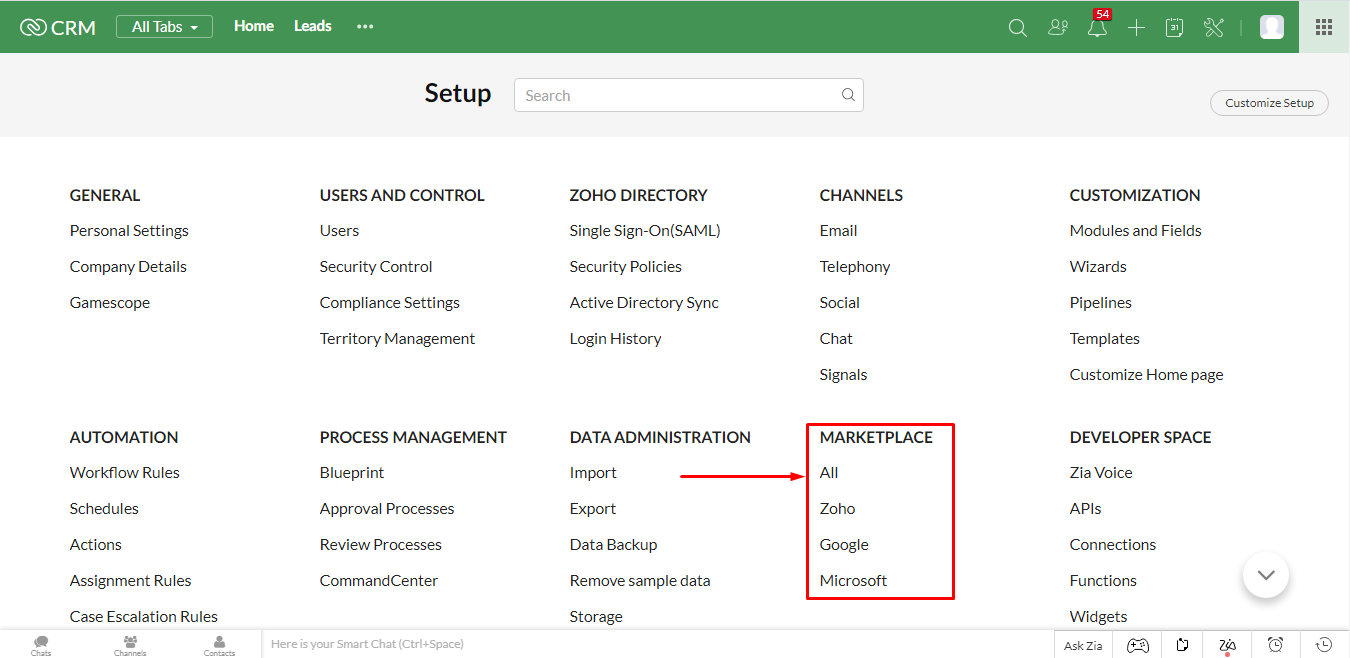Open Telephony settings
The image size is (1350, 658).
tap(855, 267)
